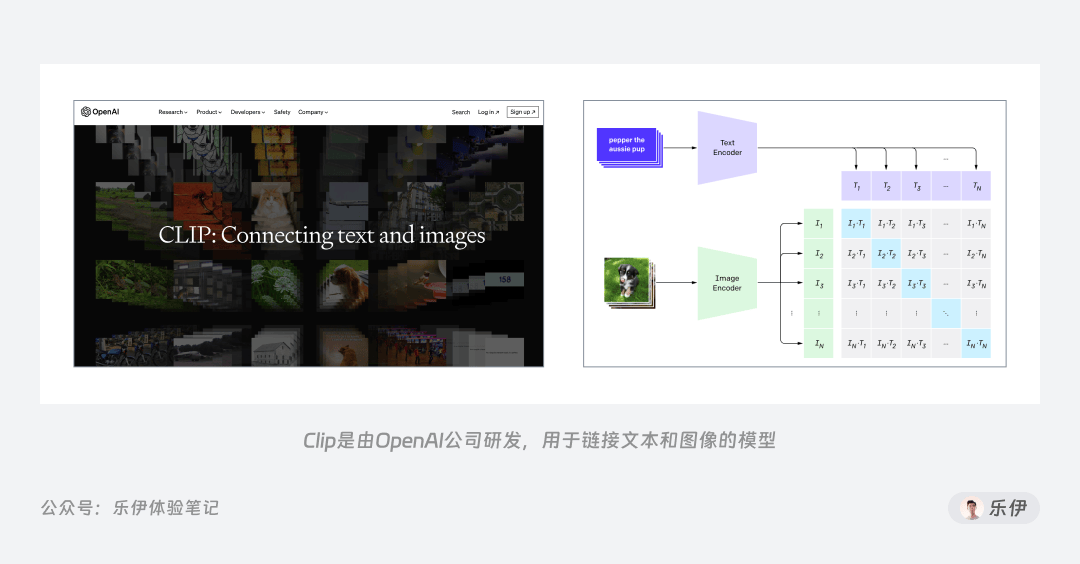Open the Log in link

[488, 112]
